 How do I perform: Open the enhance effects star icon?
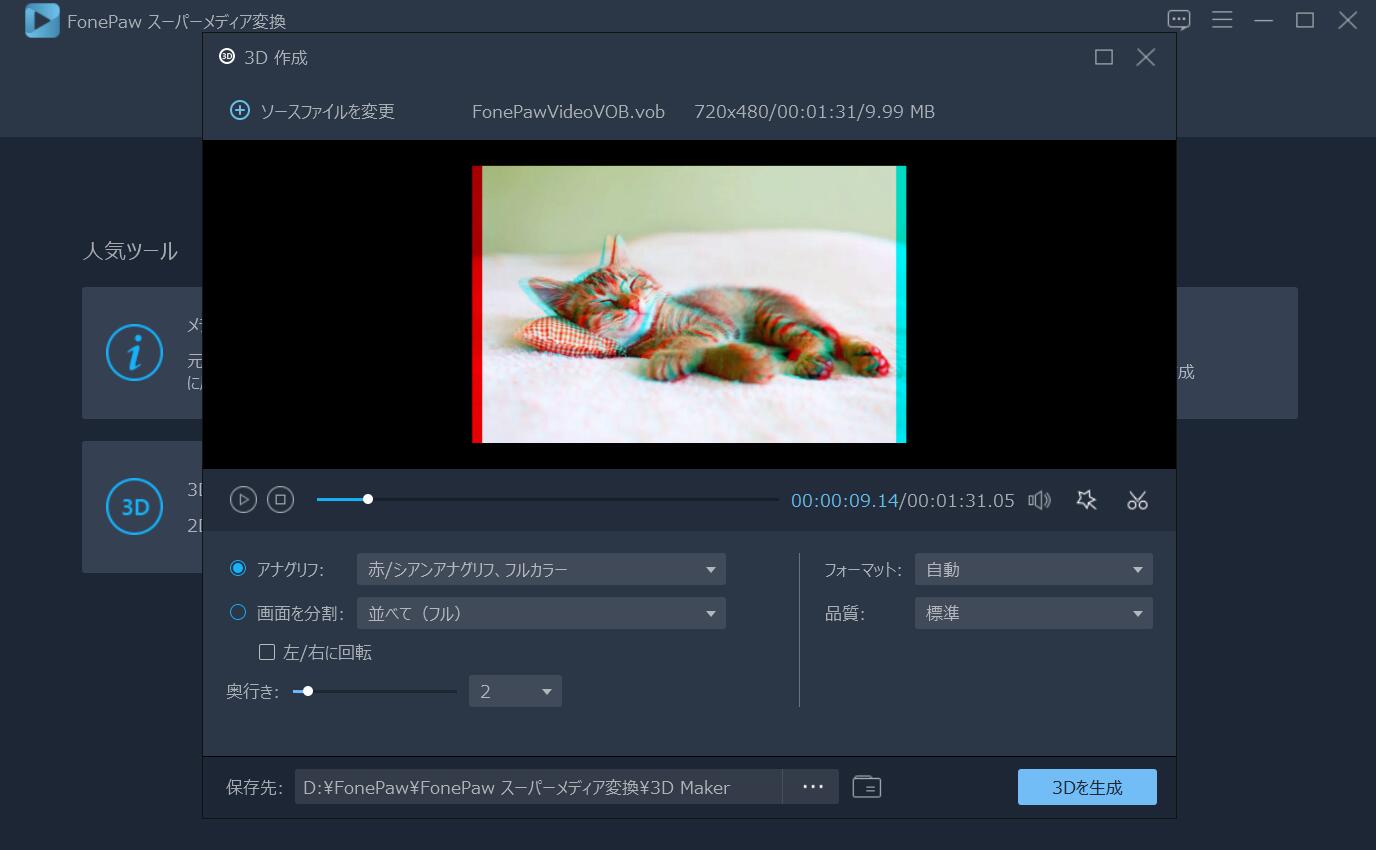[1087, 500]
